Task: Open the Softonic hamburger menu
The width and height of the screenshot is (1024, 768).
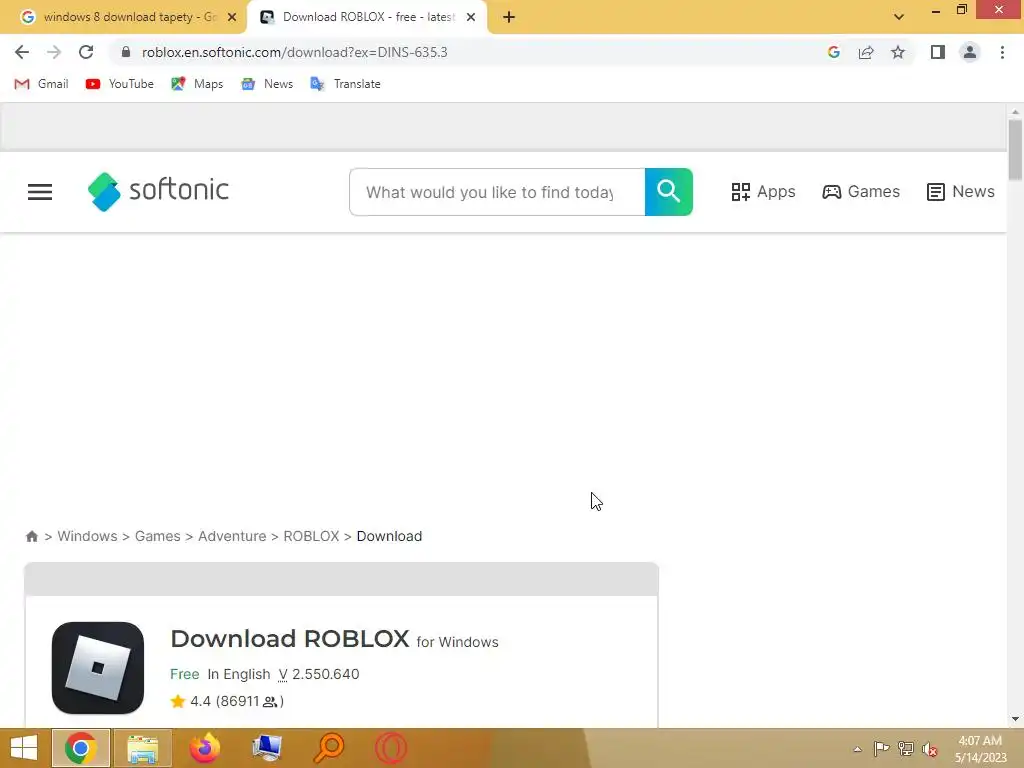Action: (x=40, y=192)
